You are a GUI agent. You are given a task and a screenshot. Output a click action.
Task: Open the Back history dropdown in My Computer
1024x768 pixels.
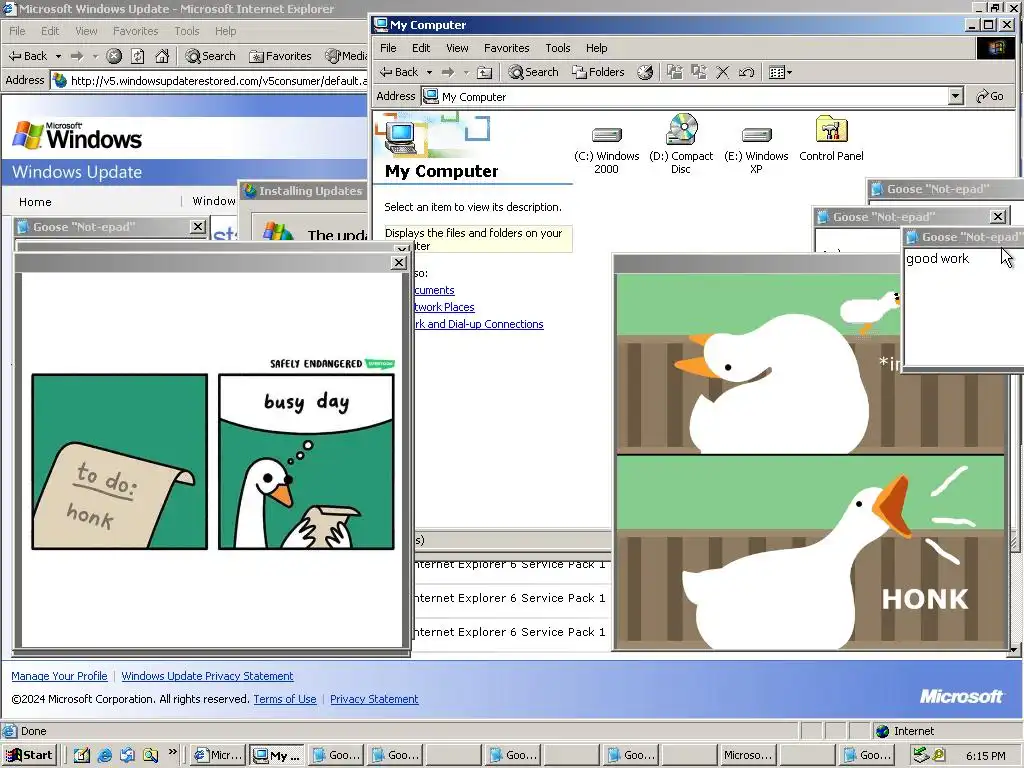(429, 72)
